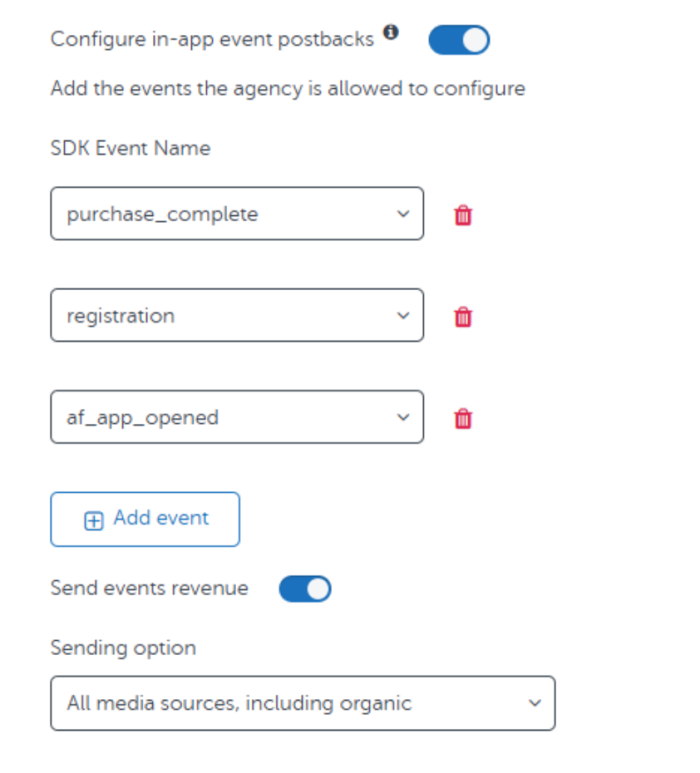Screen dimensions: 700x773
Task: Open the Sending option dropdown list
Action: click(x=303, y=703)
